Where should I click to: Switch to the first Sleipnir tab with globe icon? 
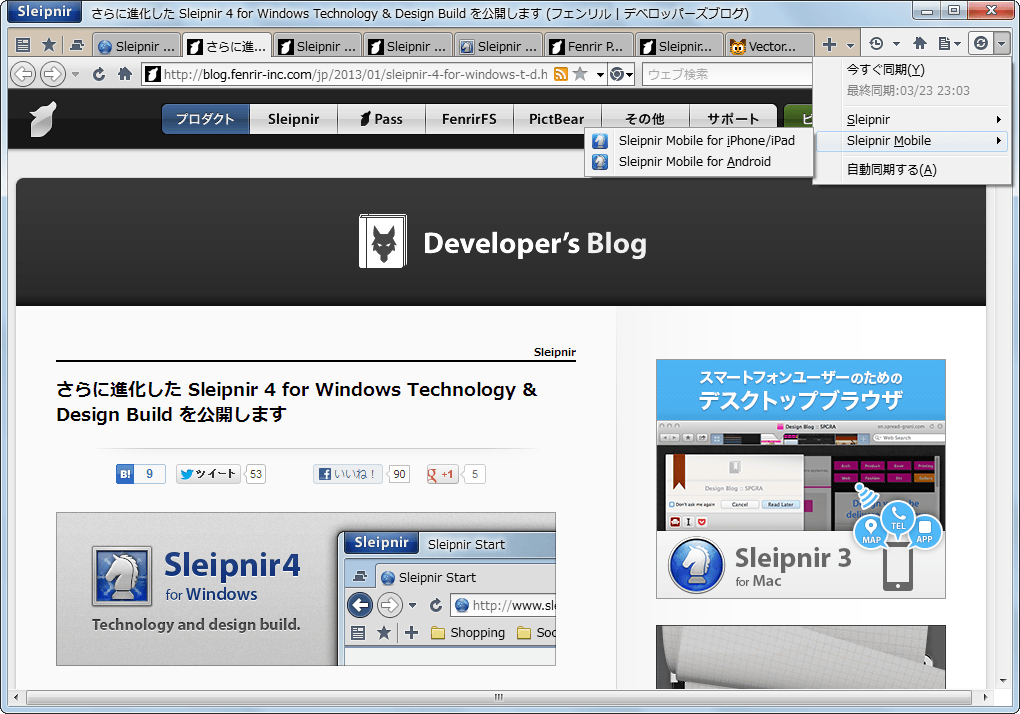point(137,46)
